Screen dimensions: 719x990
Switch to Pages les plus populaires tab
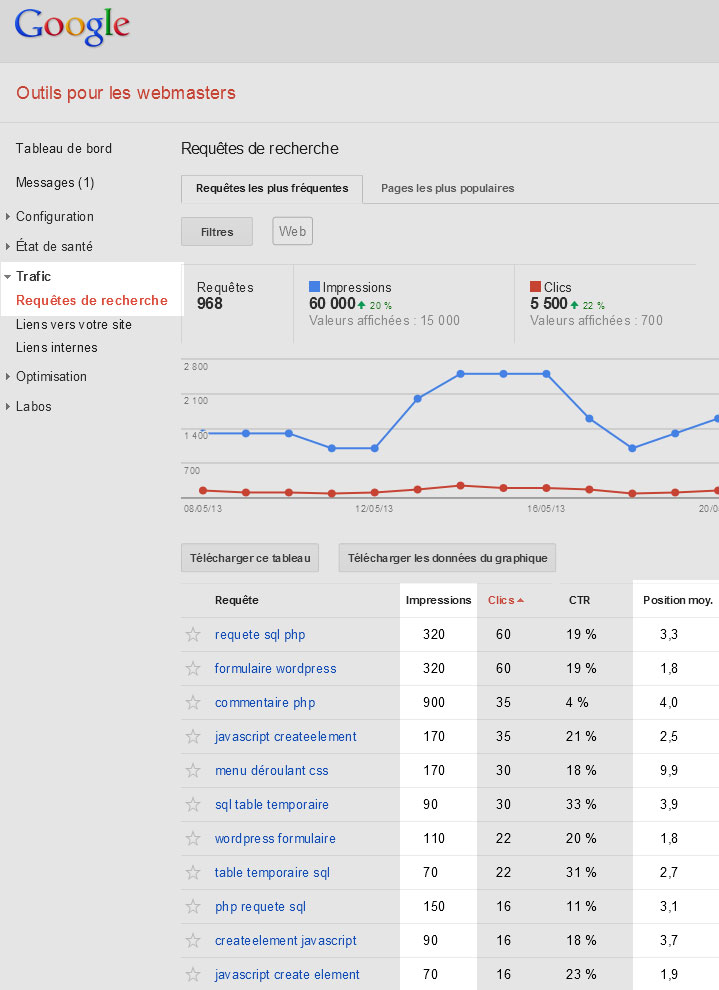coord(448,189)
